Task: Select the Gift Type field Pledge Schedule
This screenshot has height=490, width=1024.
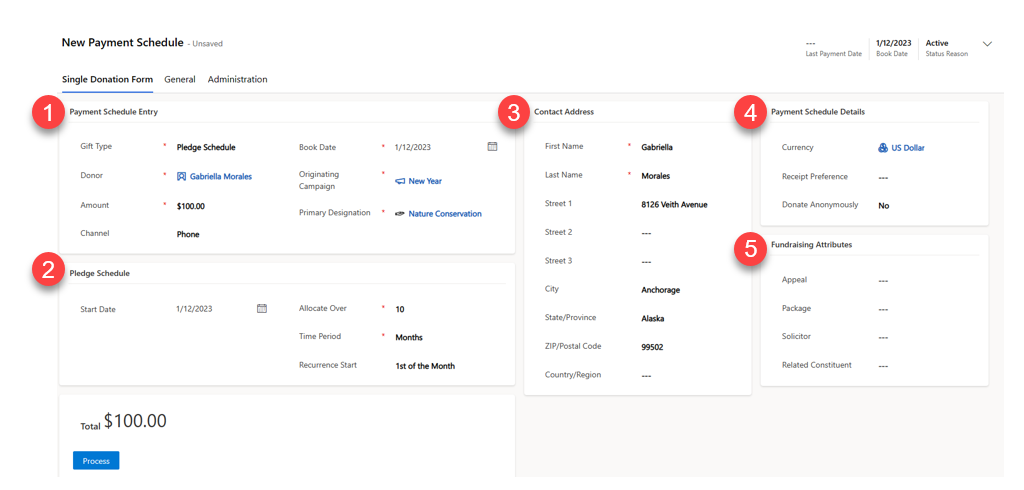Action: pyautogui.click(x=206, y=147)
